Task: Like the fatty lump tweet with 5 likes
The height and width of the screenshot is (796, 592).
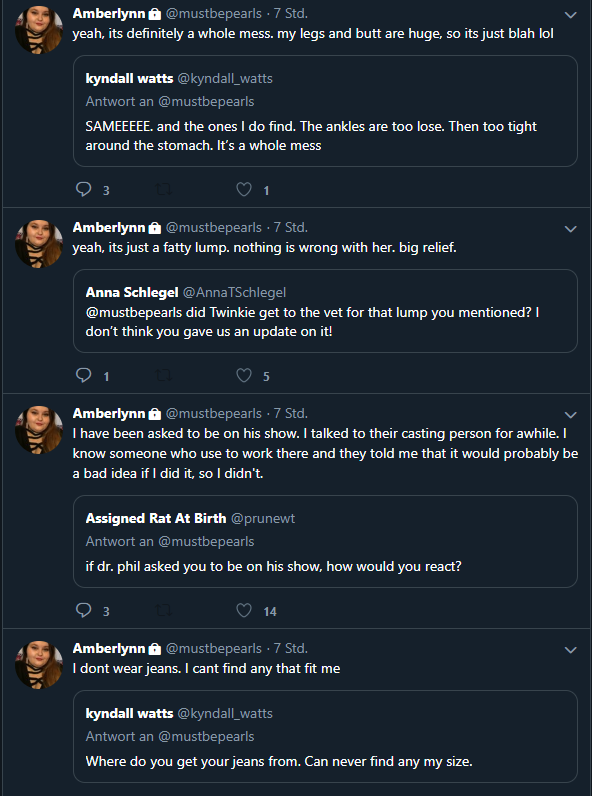Action: point(244,375)
